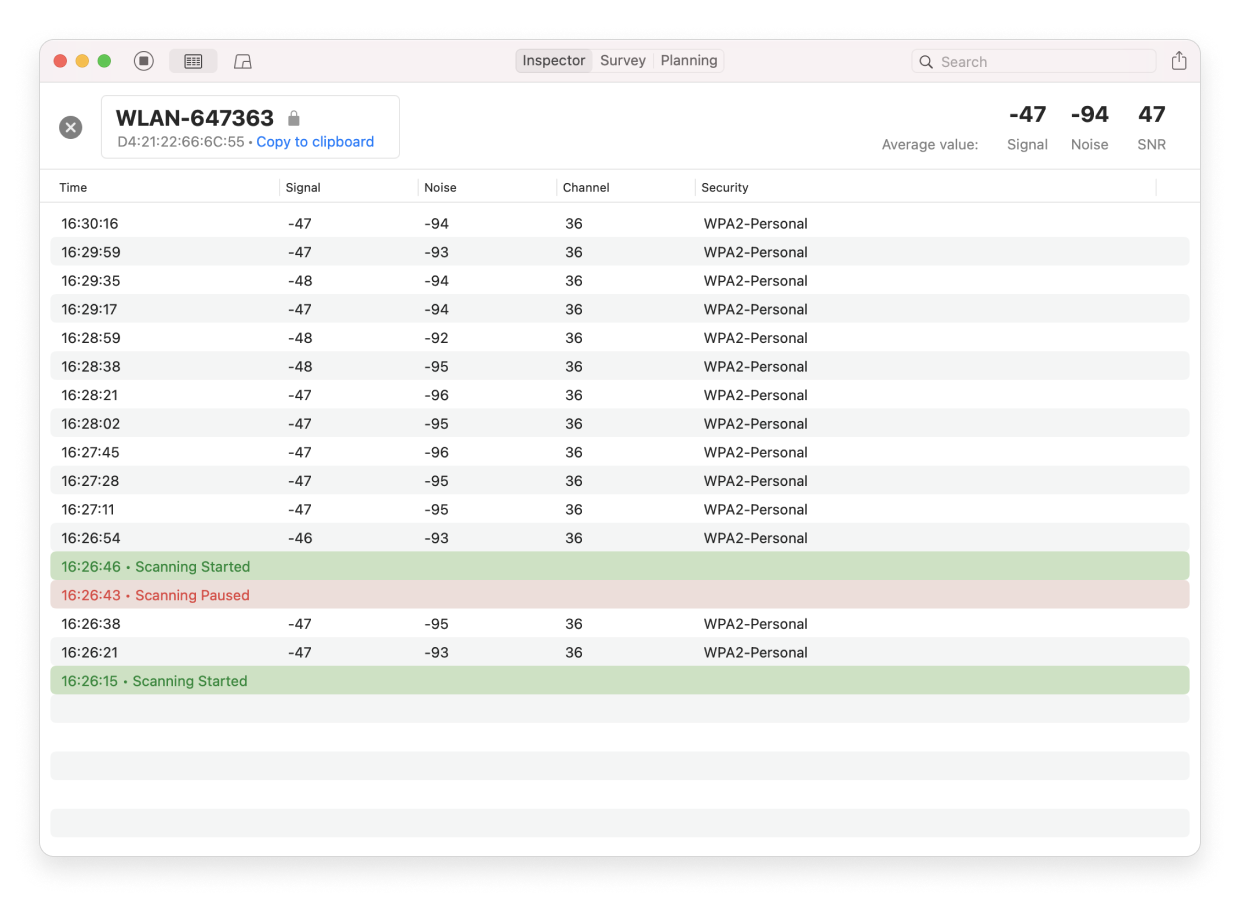Click the average SNR value 47
The image size is (1240, 900).
[x=1152, y=115]
